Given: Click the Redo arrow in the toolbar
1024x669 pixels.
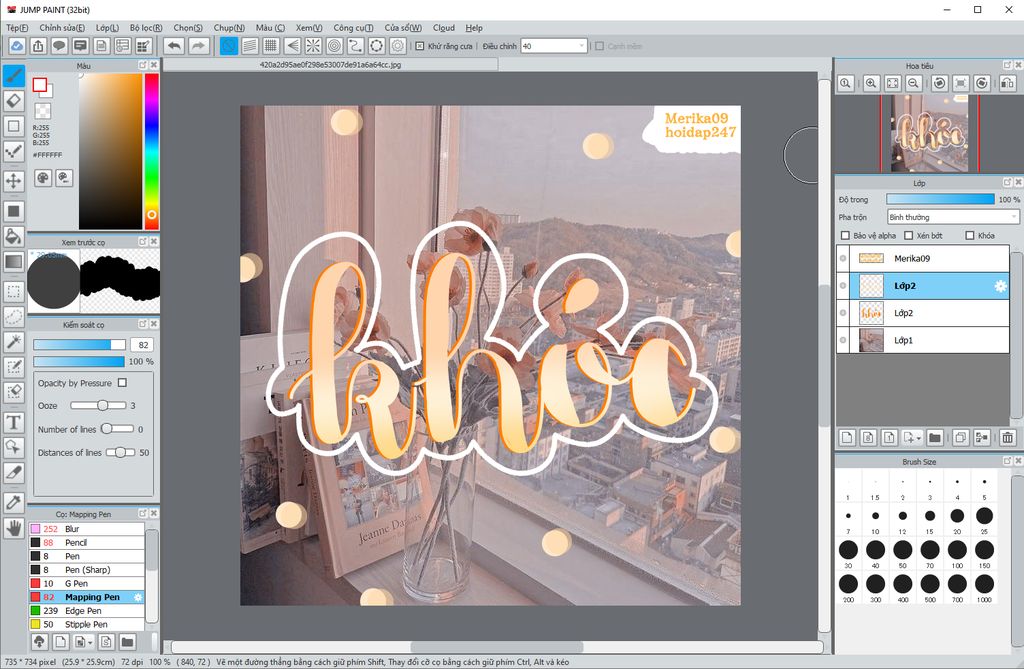Looking at the screenshot, I should tap(199, 46).
